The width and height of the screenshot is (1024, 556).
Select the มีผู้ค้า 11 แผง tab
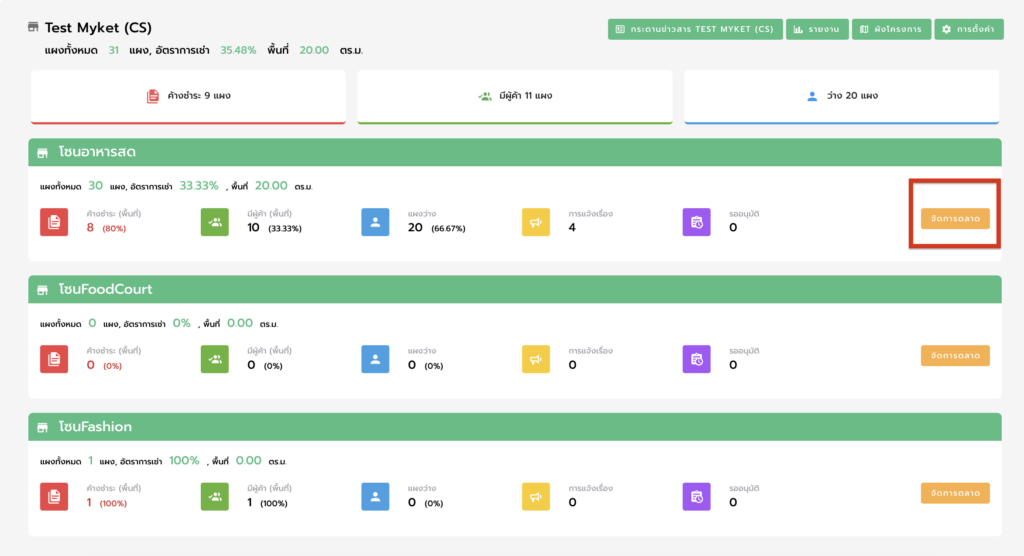point(514,96)
